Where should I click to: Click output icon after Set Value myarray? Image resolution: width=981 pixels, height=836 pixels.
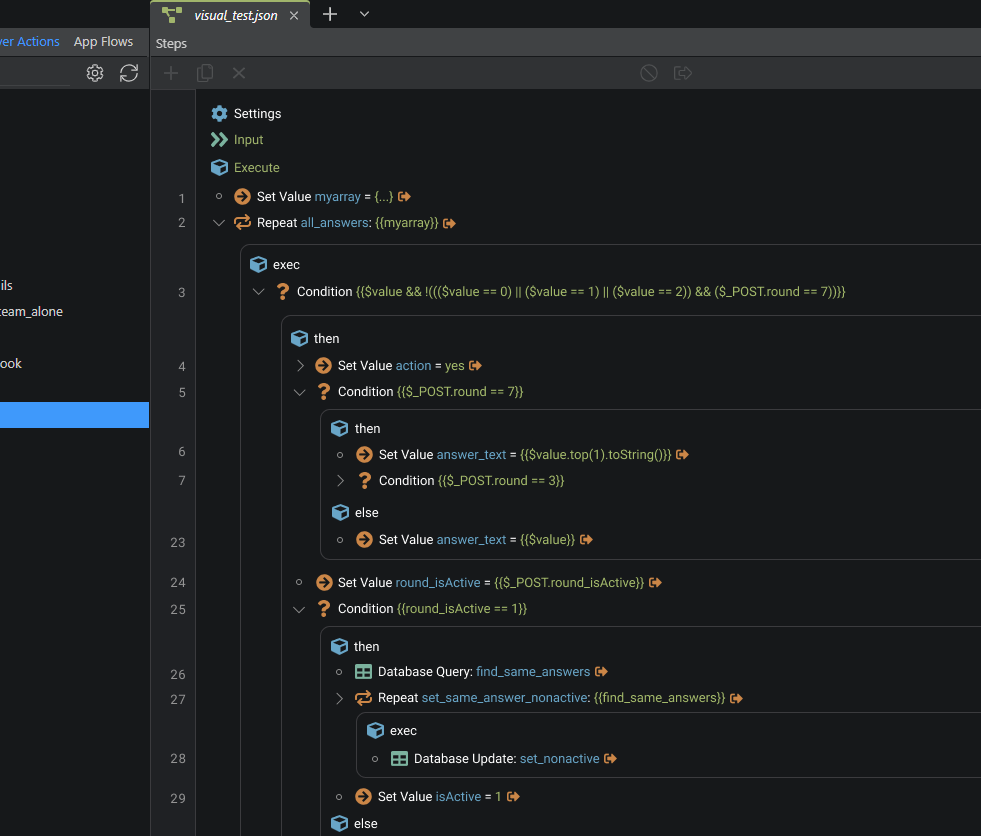[x=404, y=197]
